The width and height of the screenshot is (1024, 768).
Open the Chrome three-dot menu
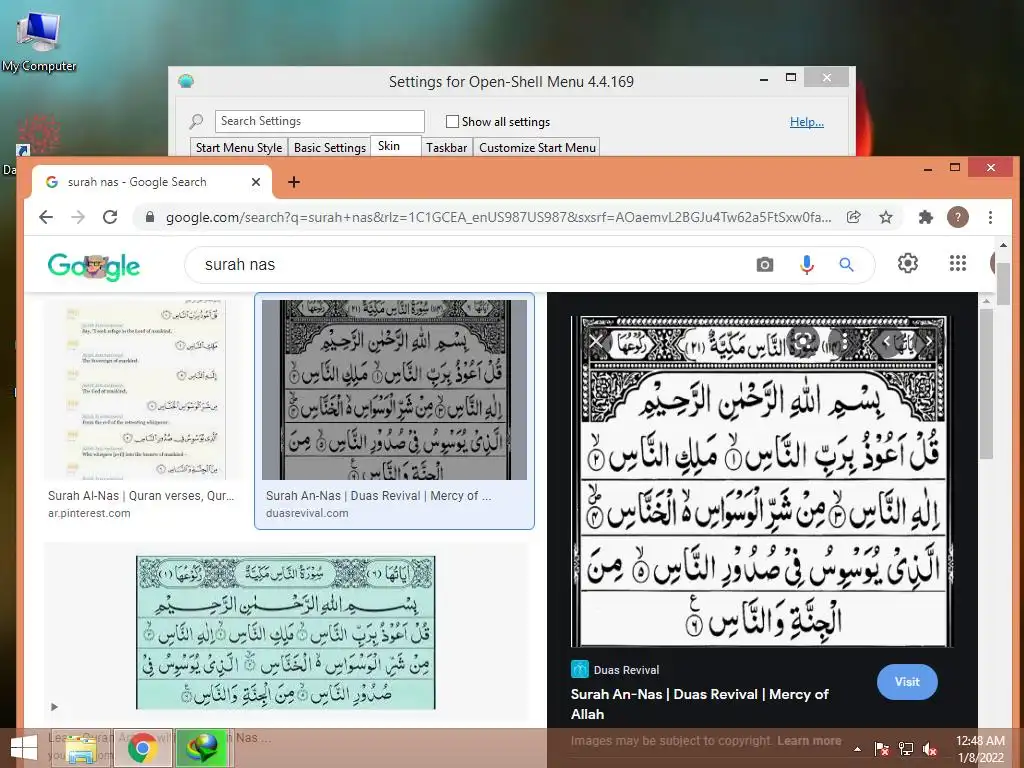tap(990, 217)
